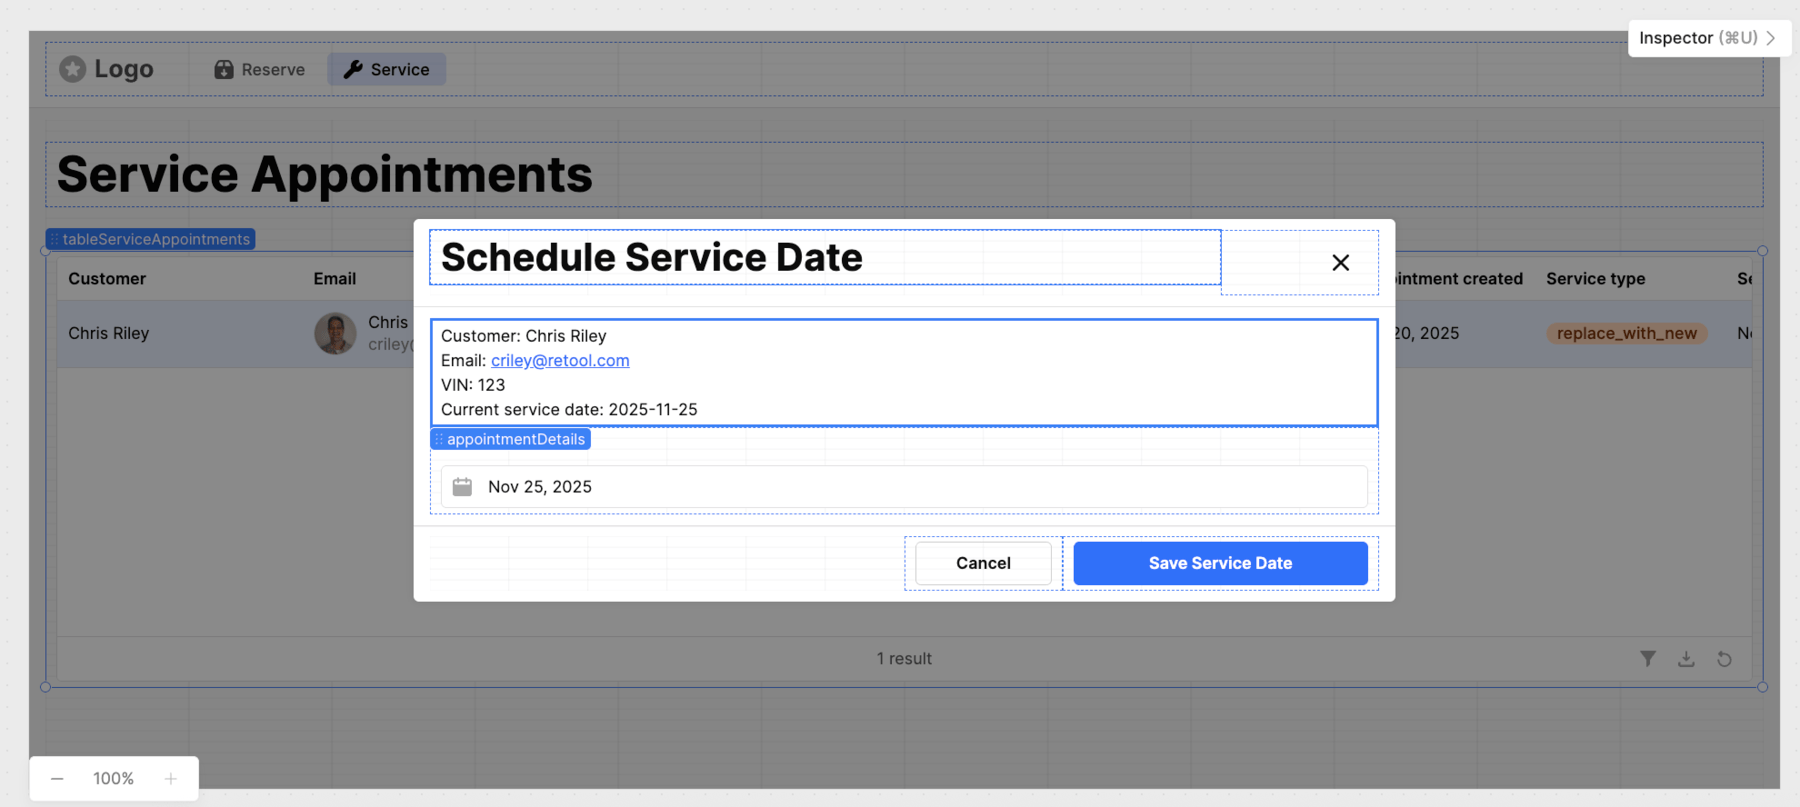Click the calendar icon in date field
The image size is (1800, 807).
click(x=462, y=487)
